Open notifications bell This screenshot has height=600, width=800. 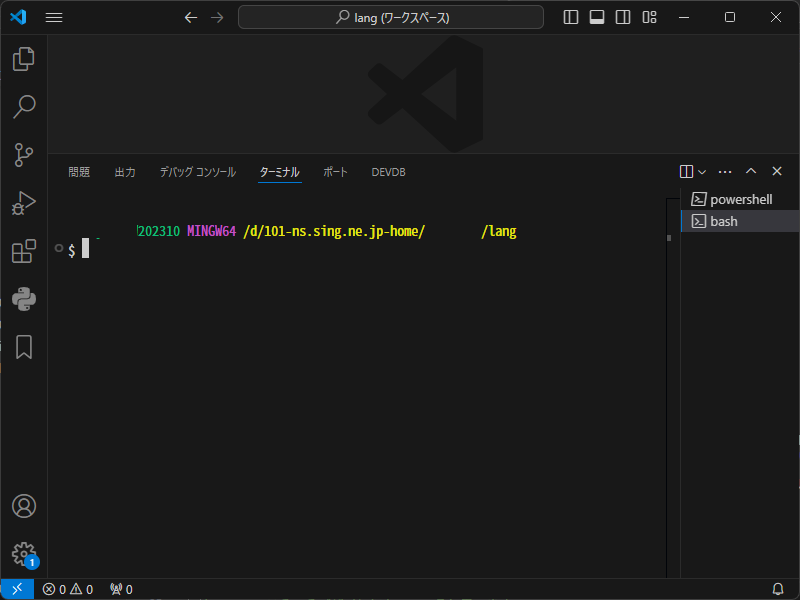point(778,589)
